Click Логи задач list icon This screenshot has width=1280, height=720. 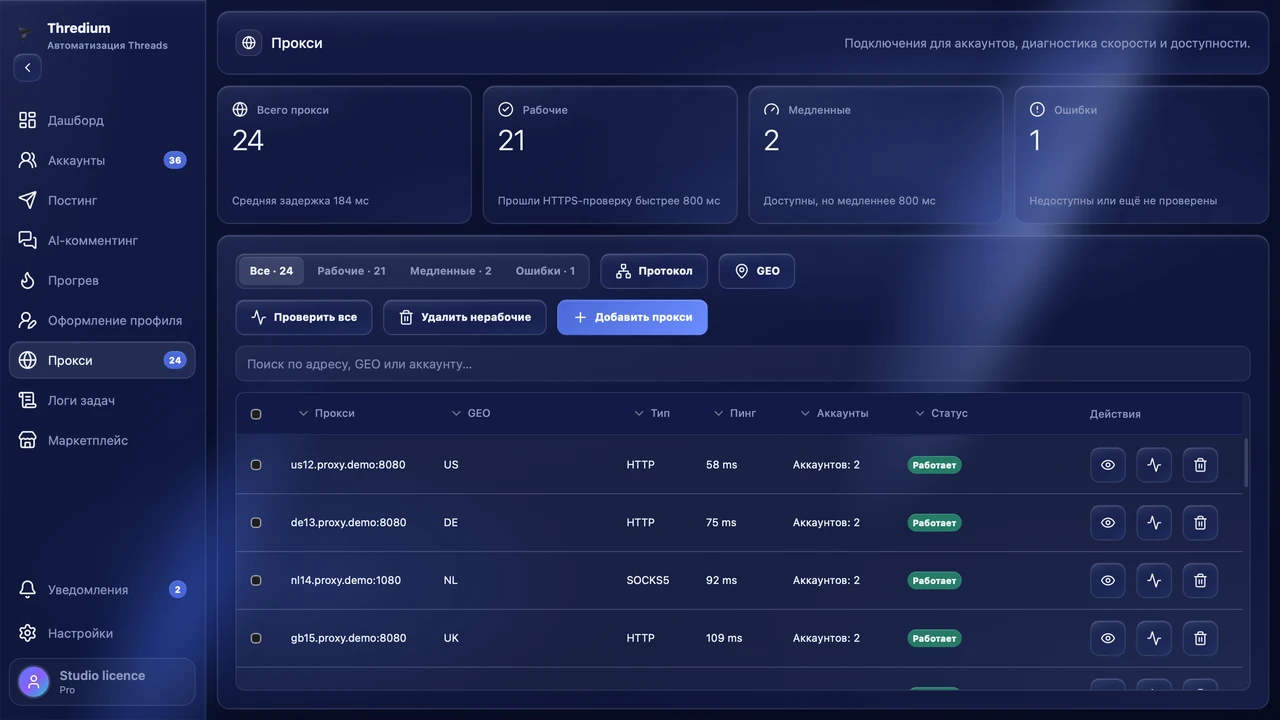[28, 400]
